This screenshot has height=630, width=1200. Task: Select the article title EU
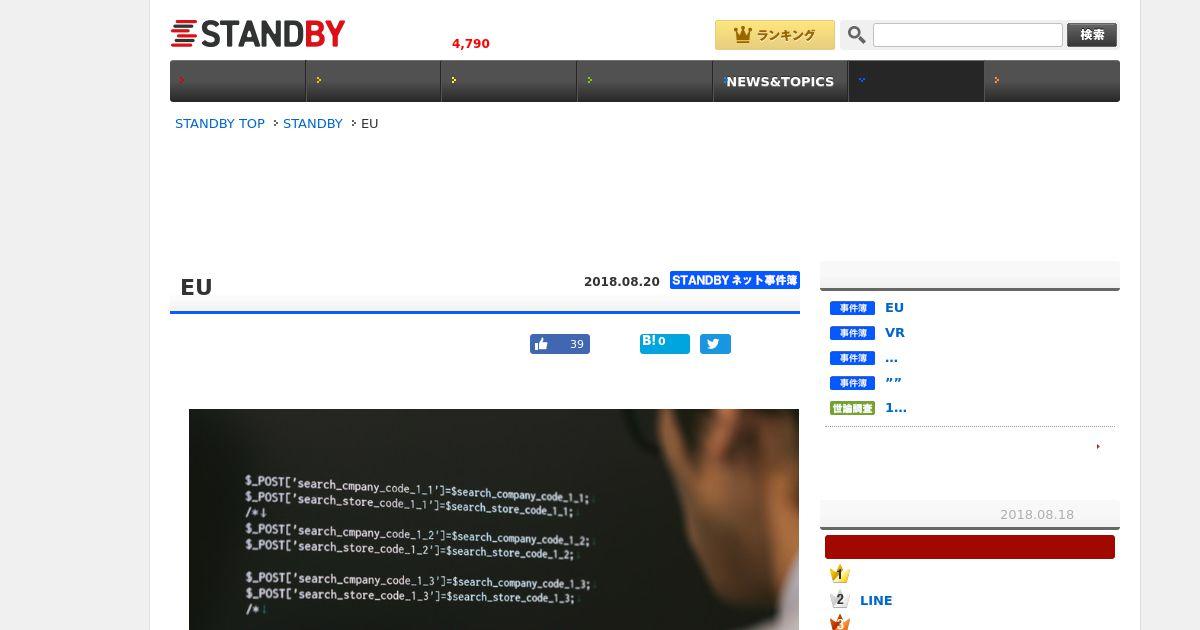196,288
